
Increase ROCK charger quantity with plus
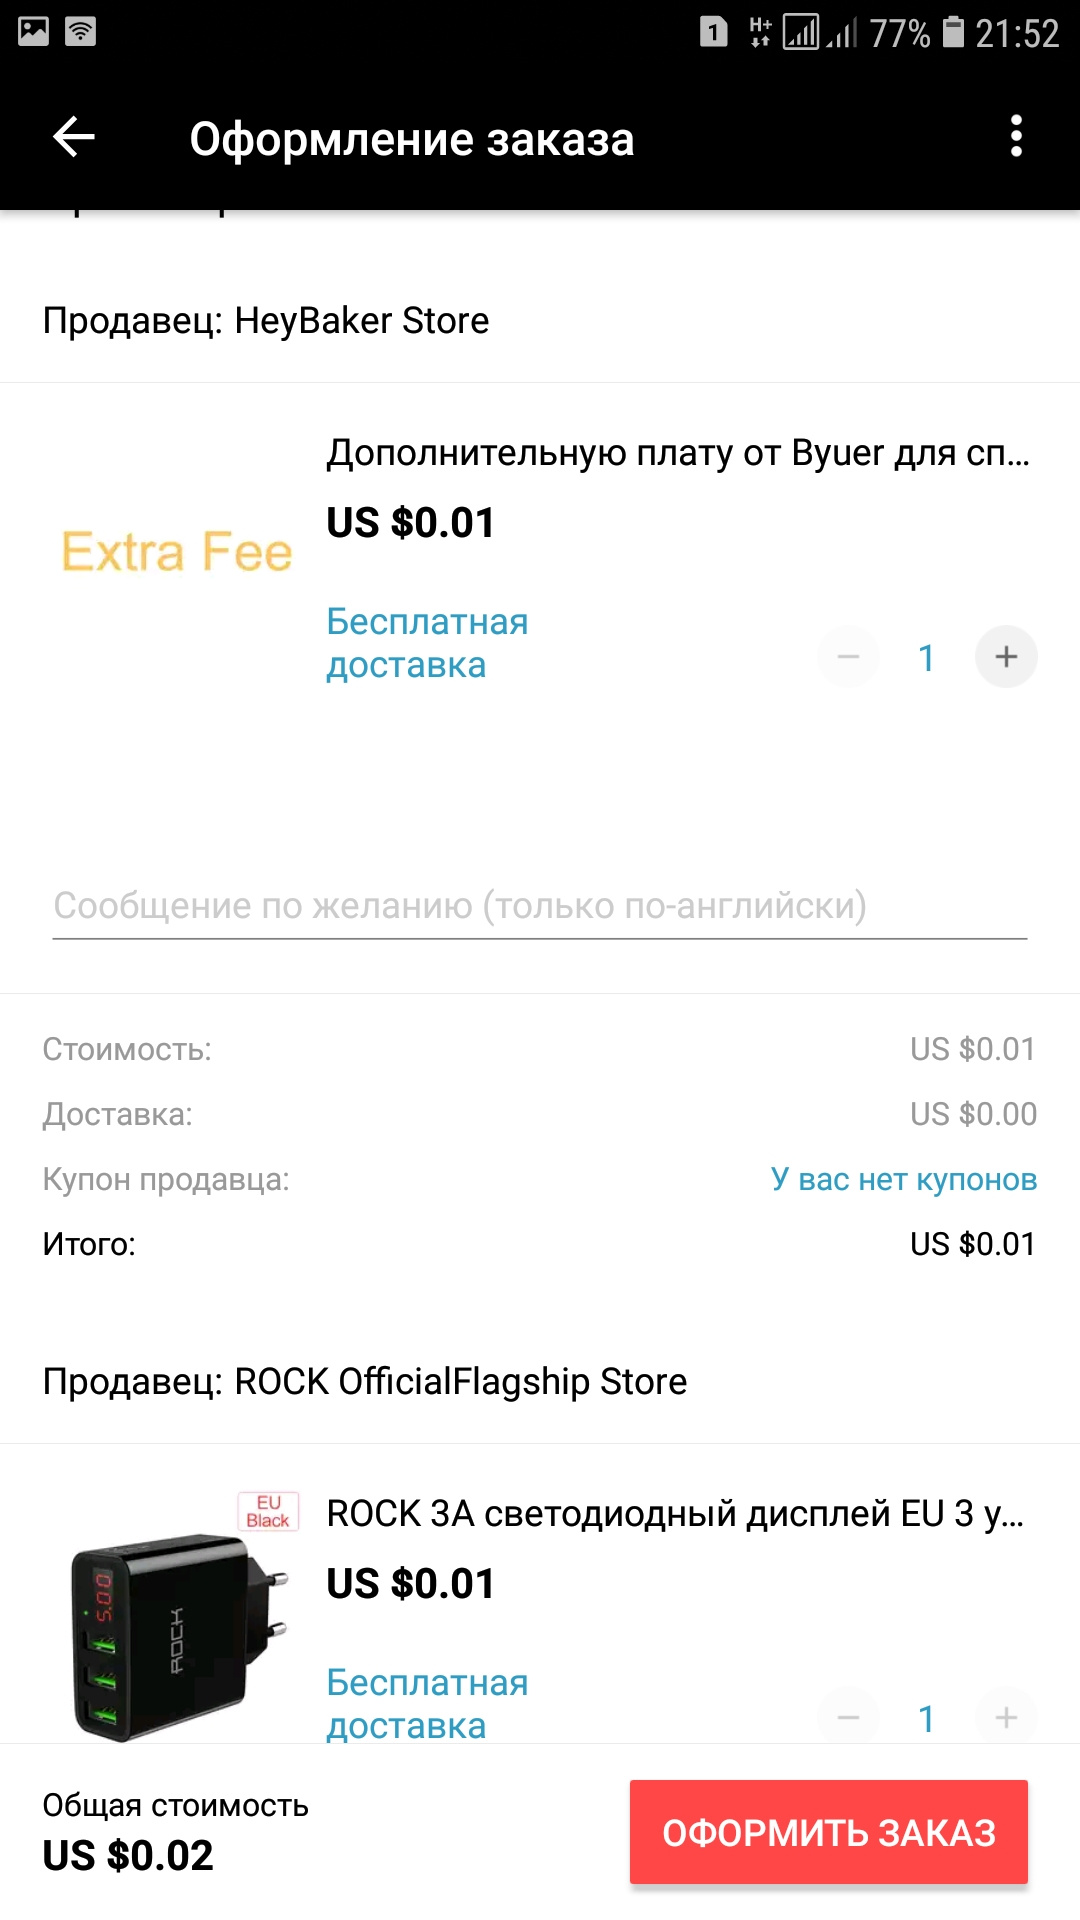(1006, 1718)
